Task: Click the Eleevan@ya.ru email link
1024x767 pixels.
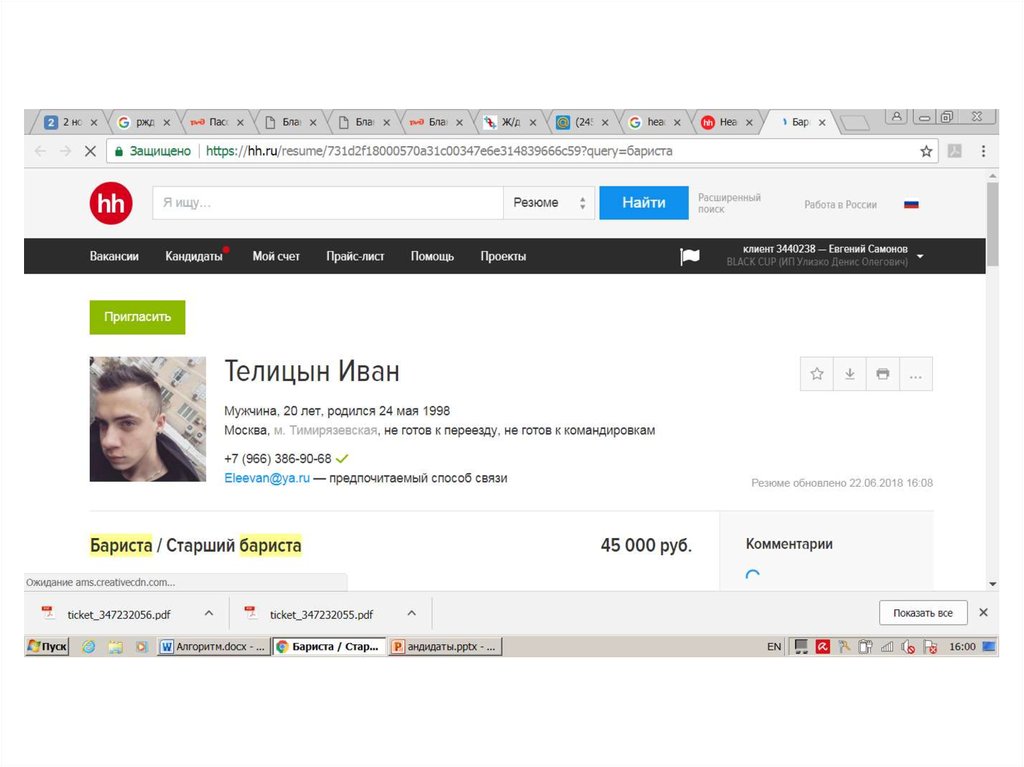Action: click(x=266, y=478)
